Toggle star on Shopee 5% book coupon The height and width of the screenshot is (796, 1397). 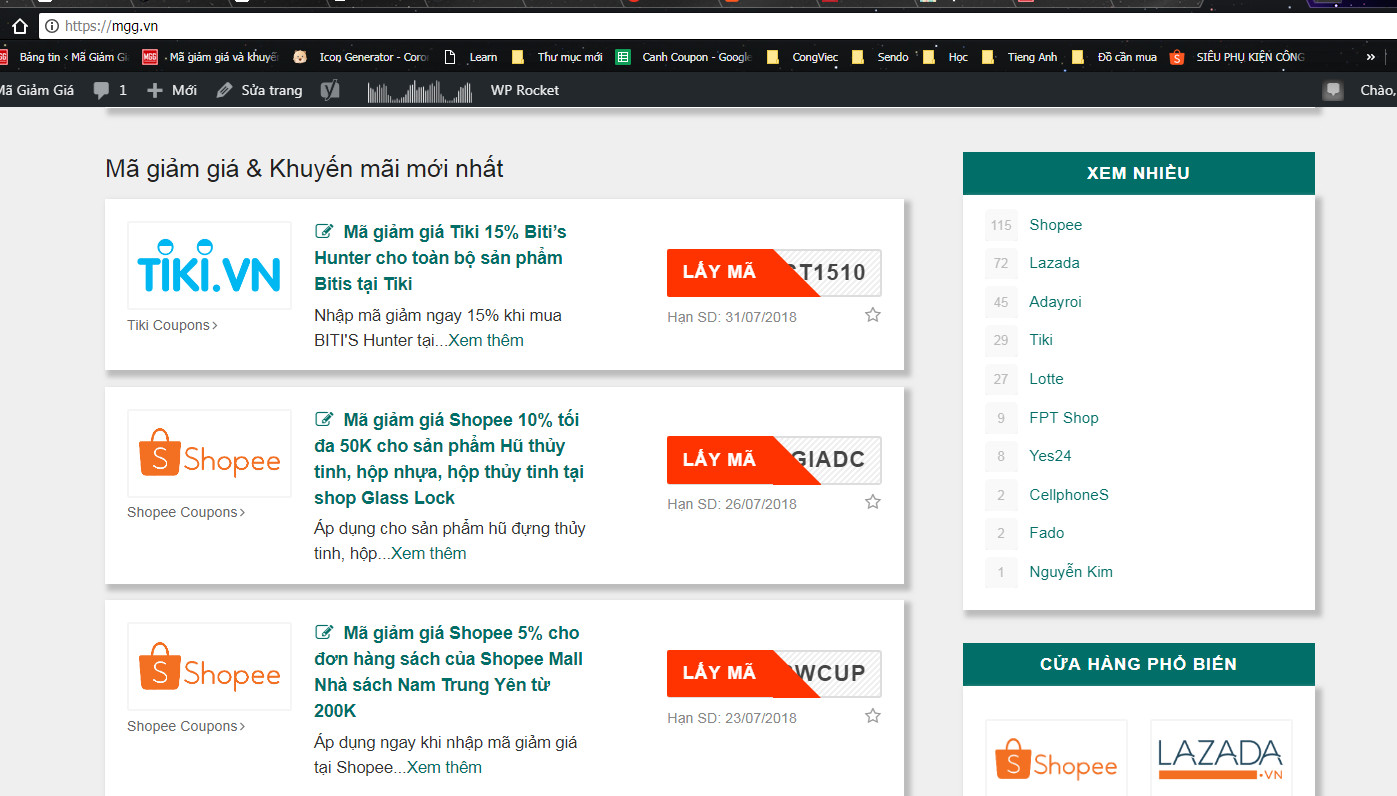(872, 716)
